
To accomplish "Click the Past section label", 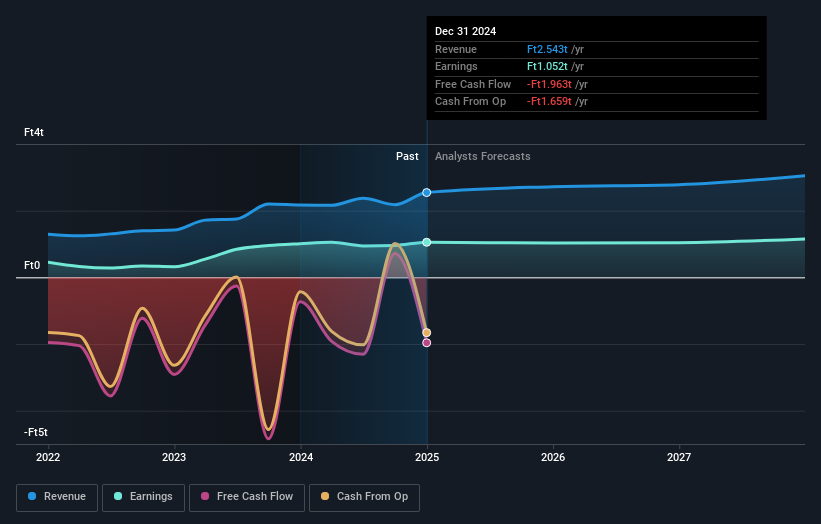I will 407,157.
